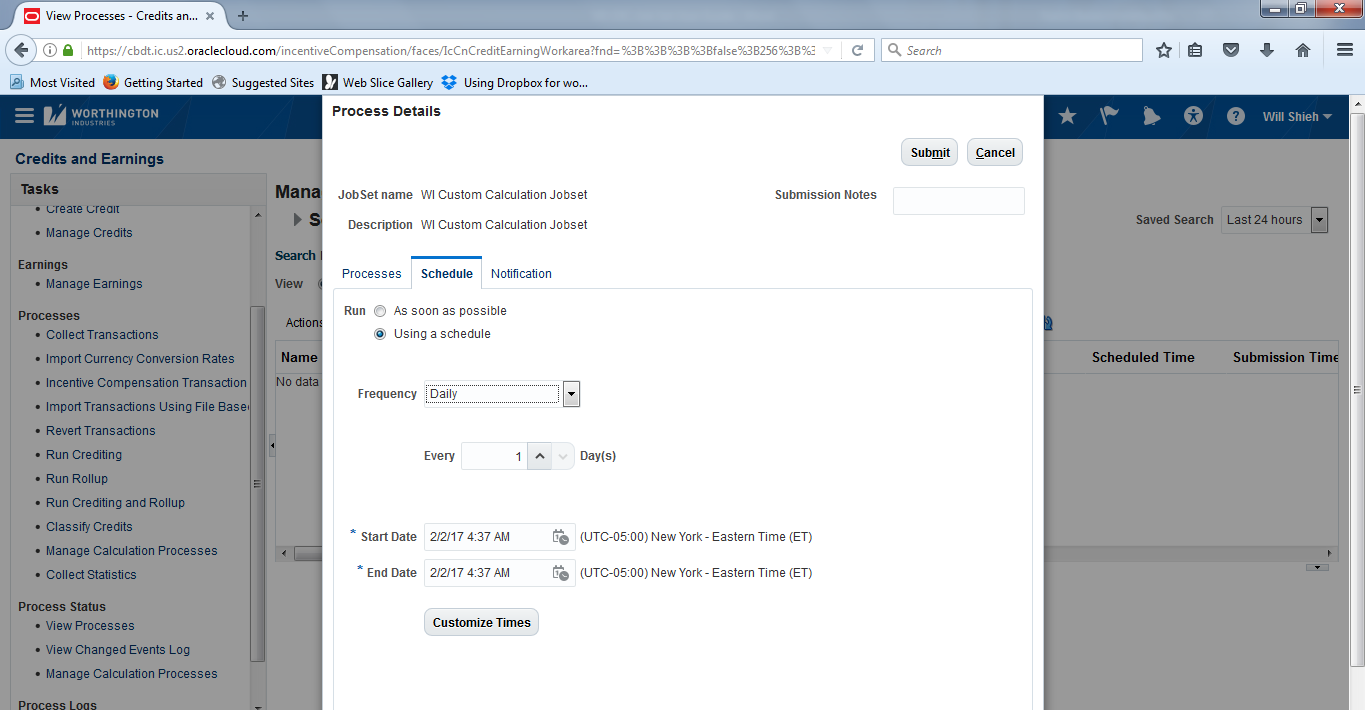The image size is (1365, 710).
Task: Open Most Visited bookmarks folder
Action: (53, 83)
